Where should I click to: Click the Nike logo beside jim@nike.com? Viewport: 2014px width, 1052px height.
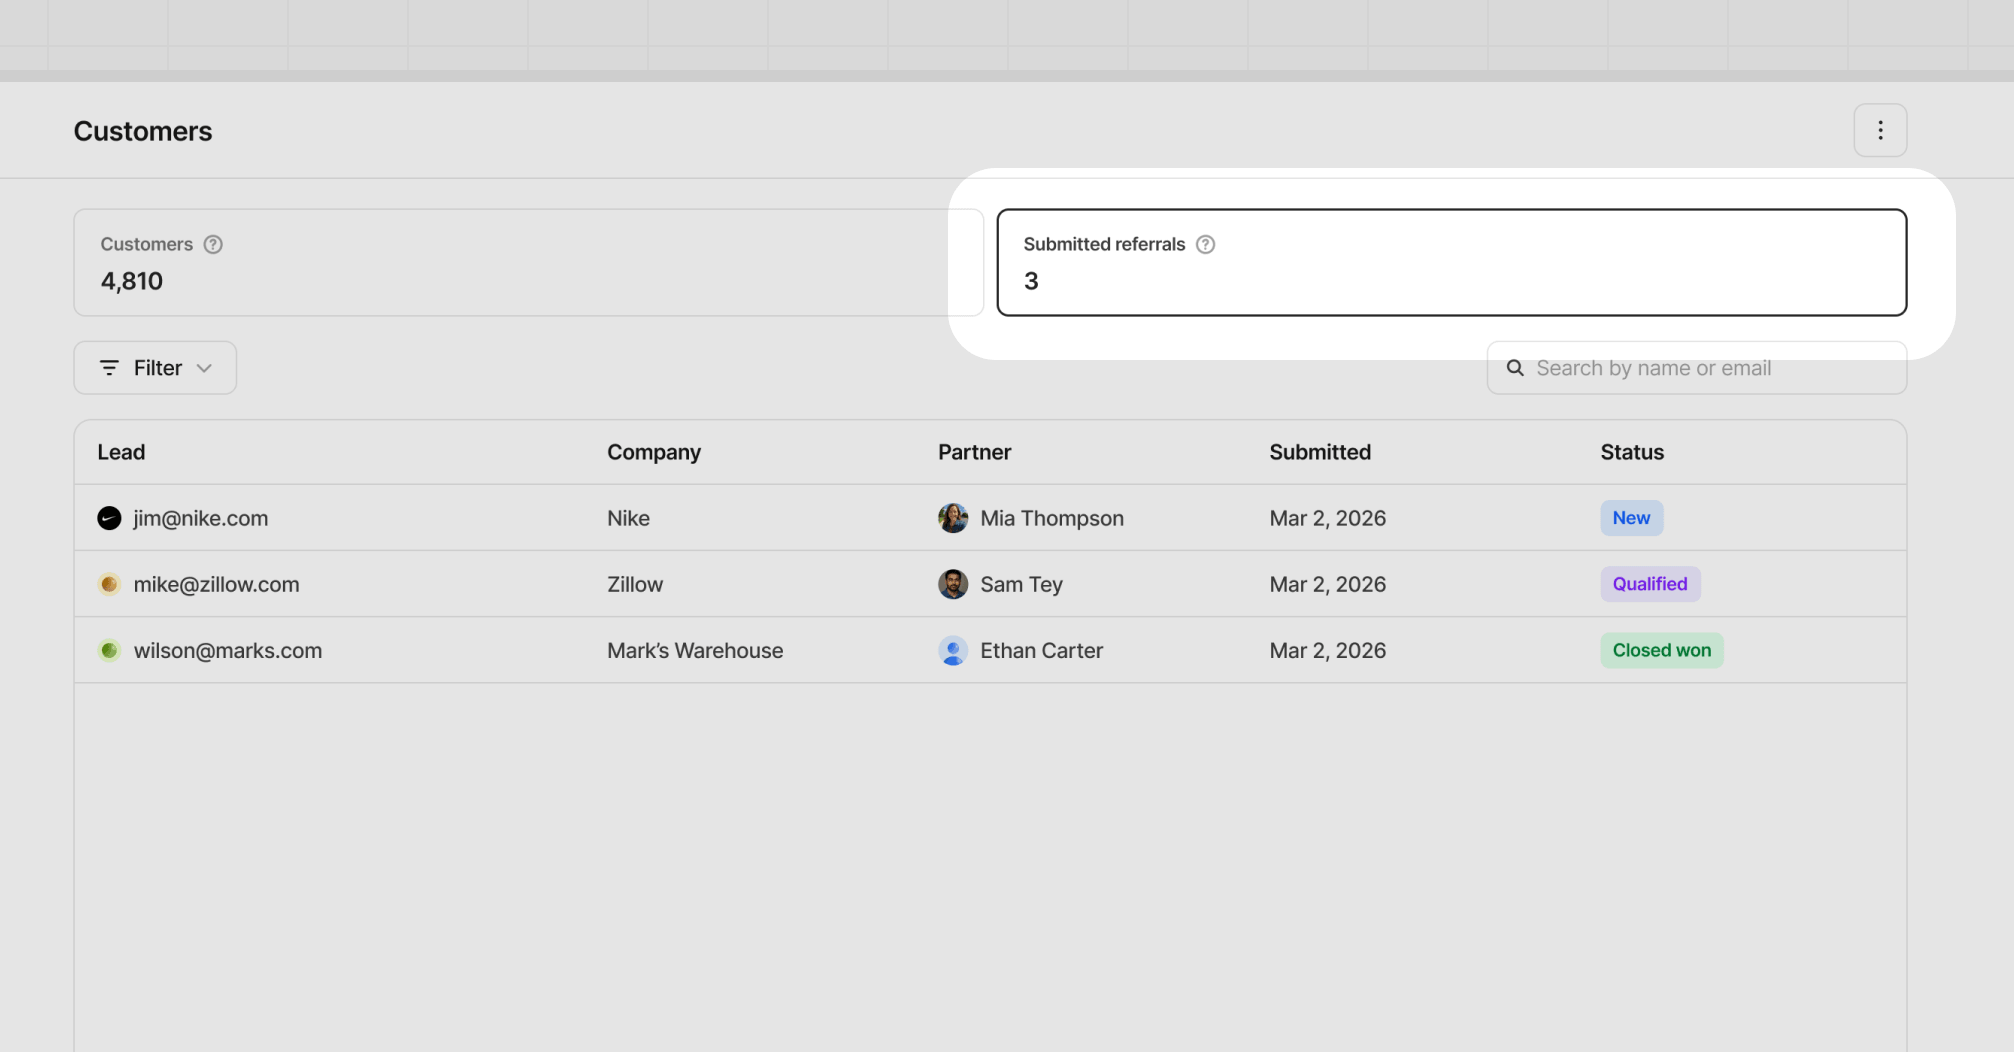tap(109, 518)
